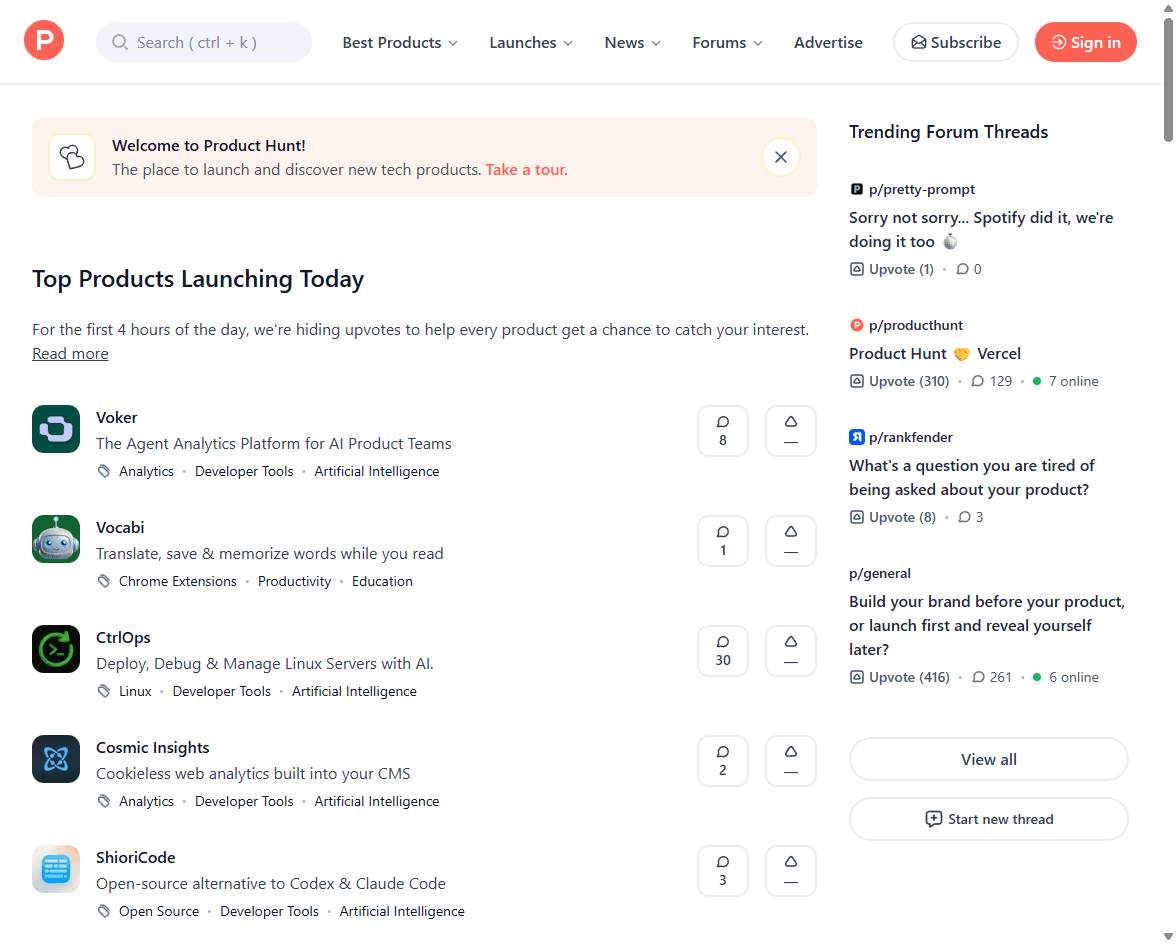
Task: View the 30 comments on CtrlOps
Action: (723, 651)
